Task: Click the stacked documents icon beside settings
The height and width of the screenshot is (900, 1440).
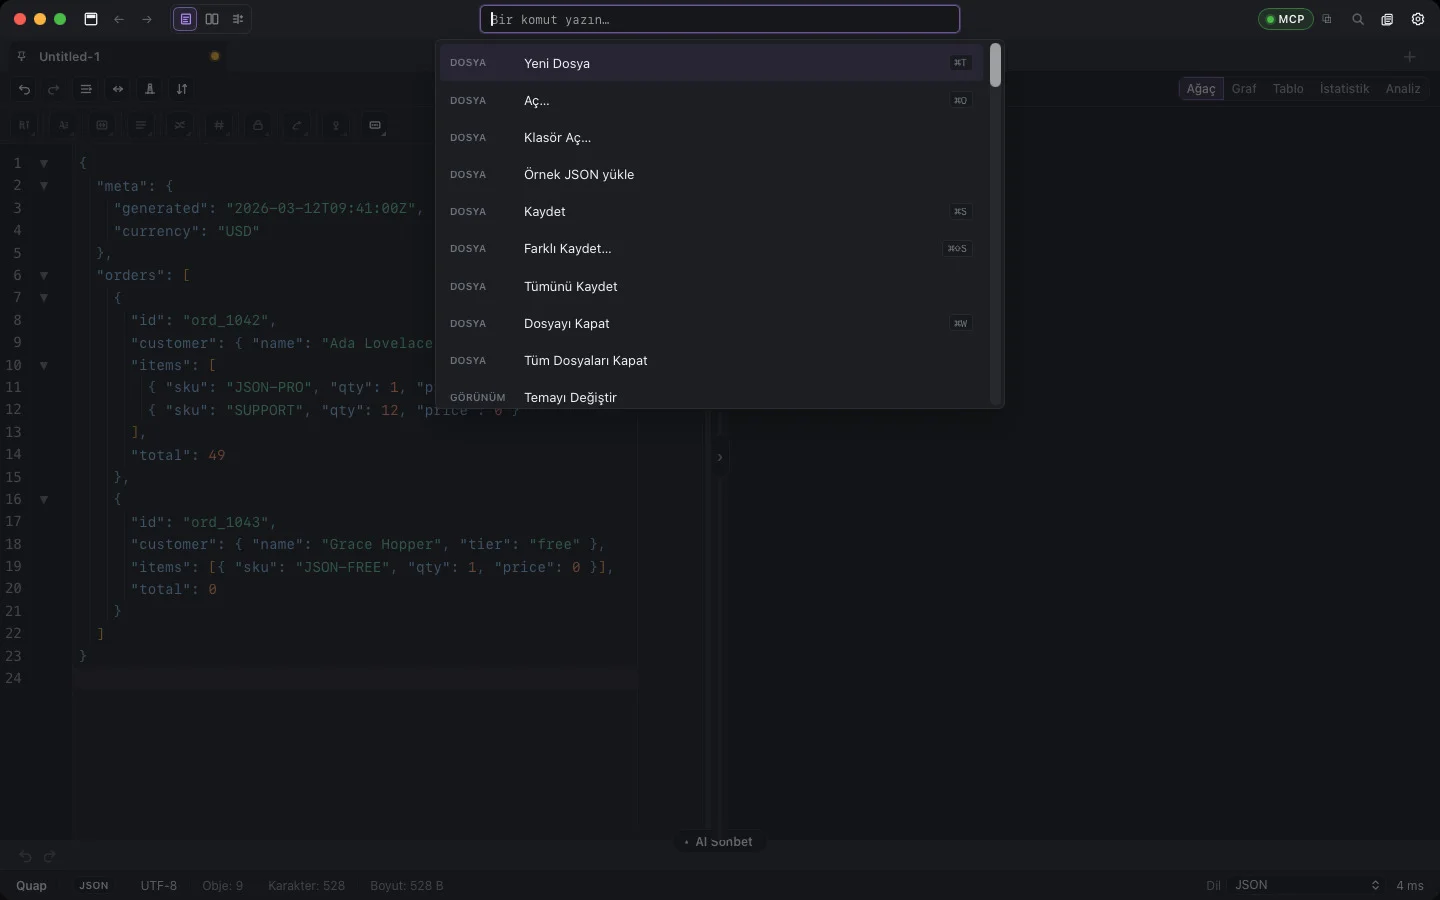Action: (1388, 19)
